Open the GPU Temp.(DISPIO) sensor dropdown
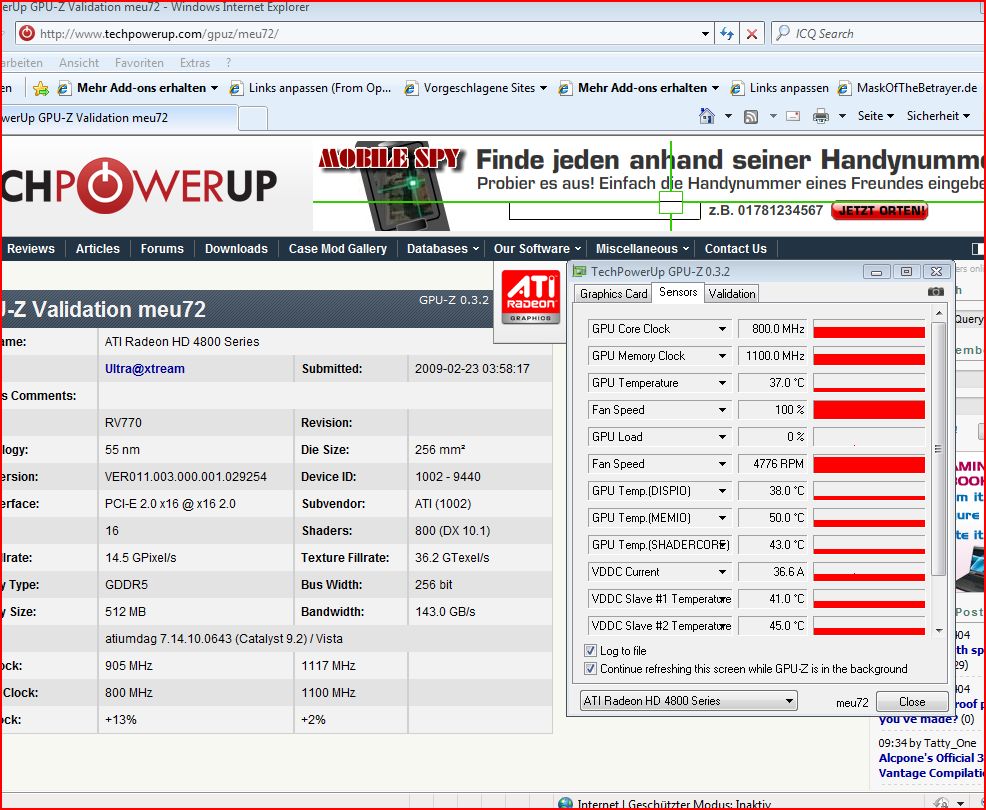This screenshot has height=810, width=986. click(723, 491)
